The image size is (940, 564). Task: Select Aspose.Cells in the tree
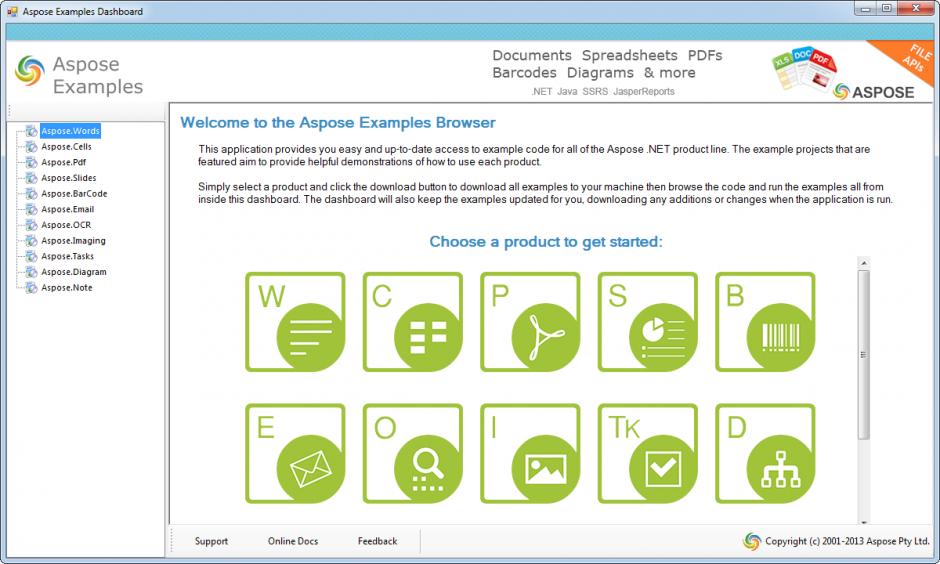coord(67,146)
